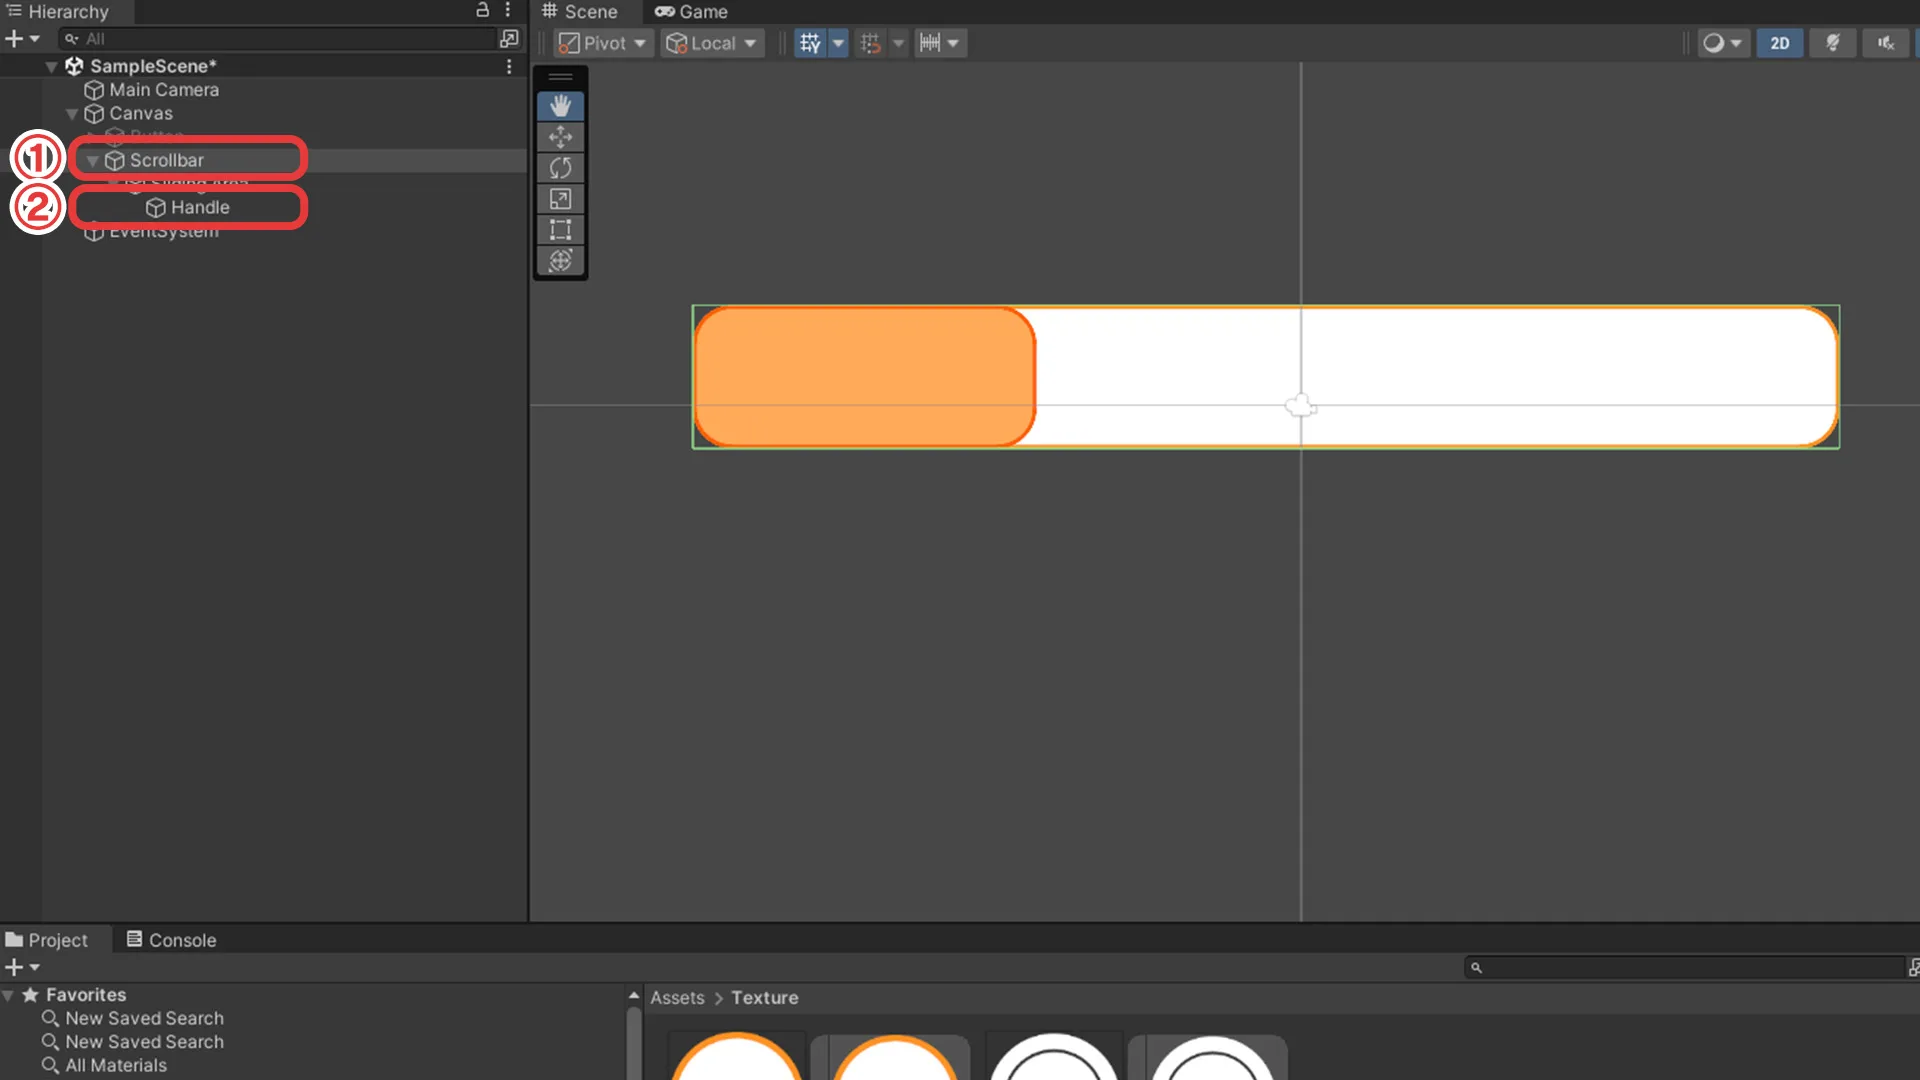
Task: Open the Hierarchy create plus menu
Action: click(x=22, y=39)
